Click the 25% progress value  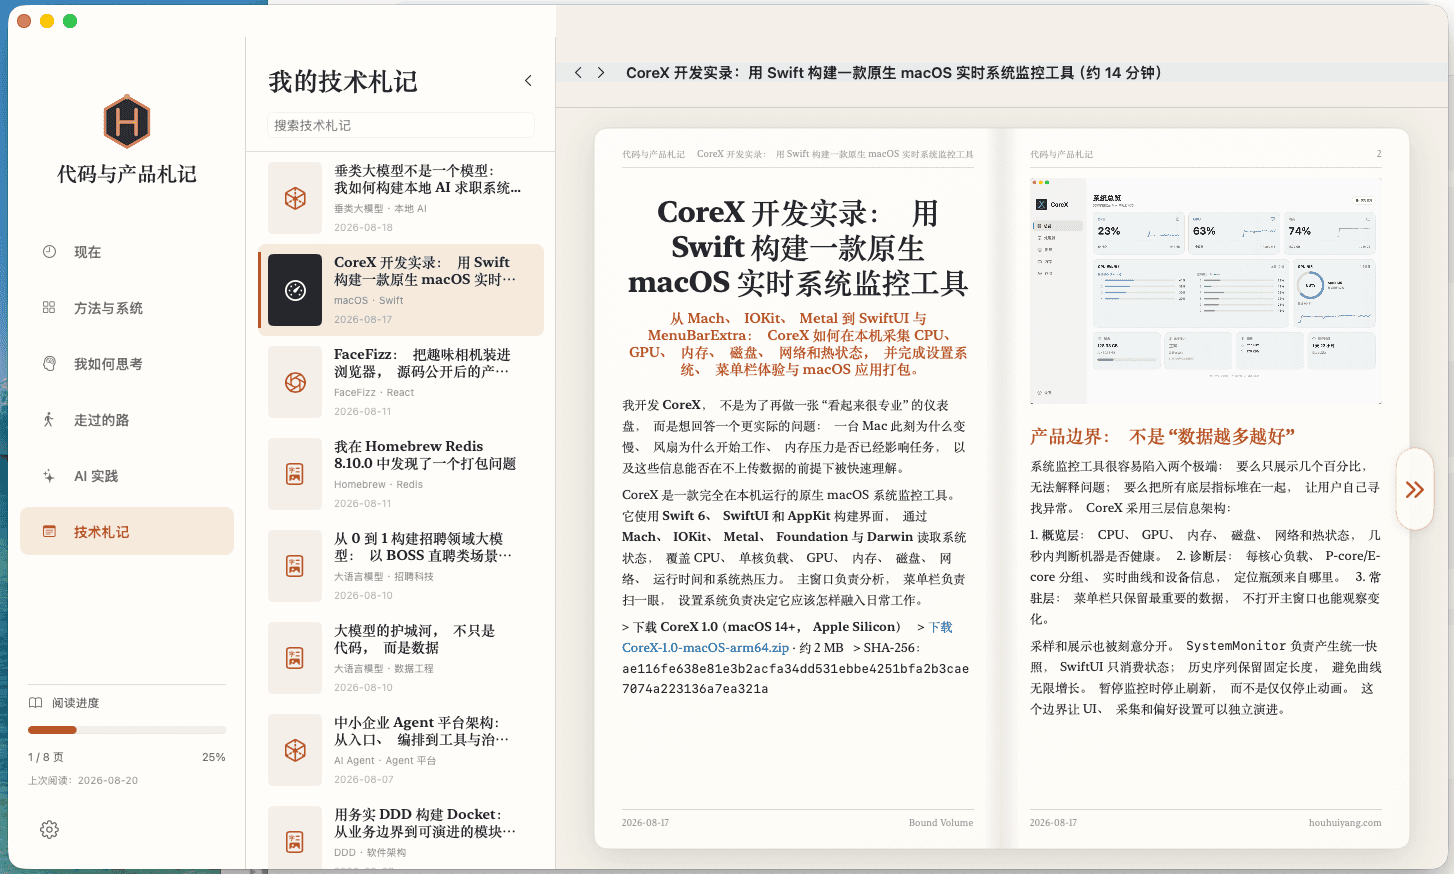click(x=214, y=757)
